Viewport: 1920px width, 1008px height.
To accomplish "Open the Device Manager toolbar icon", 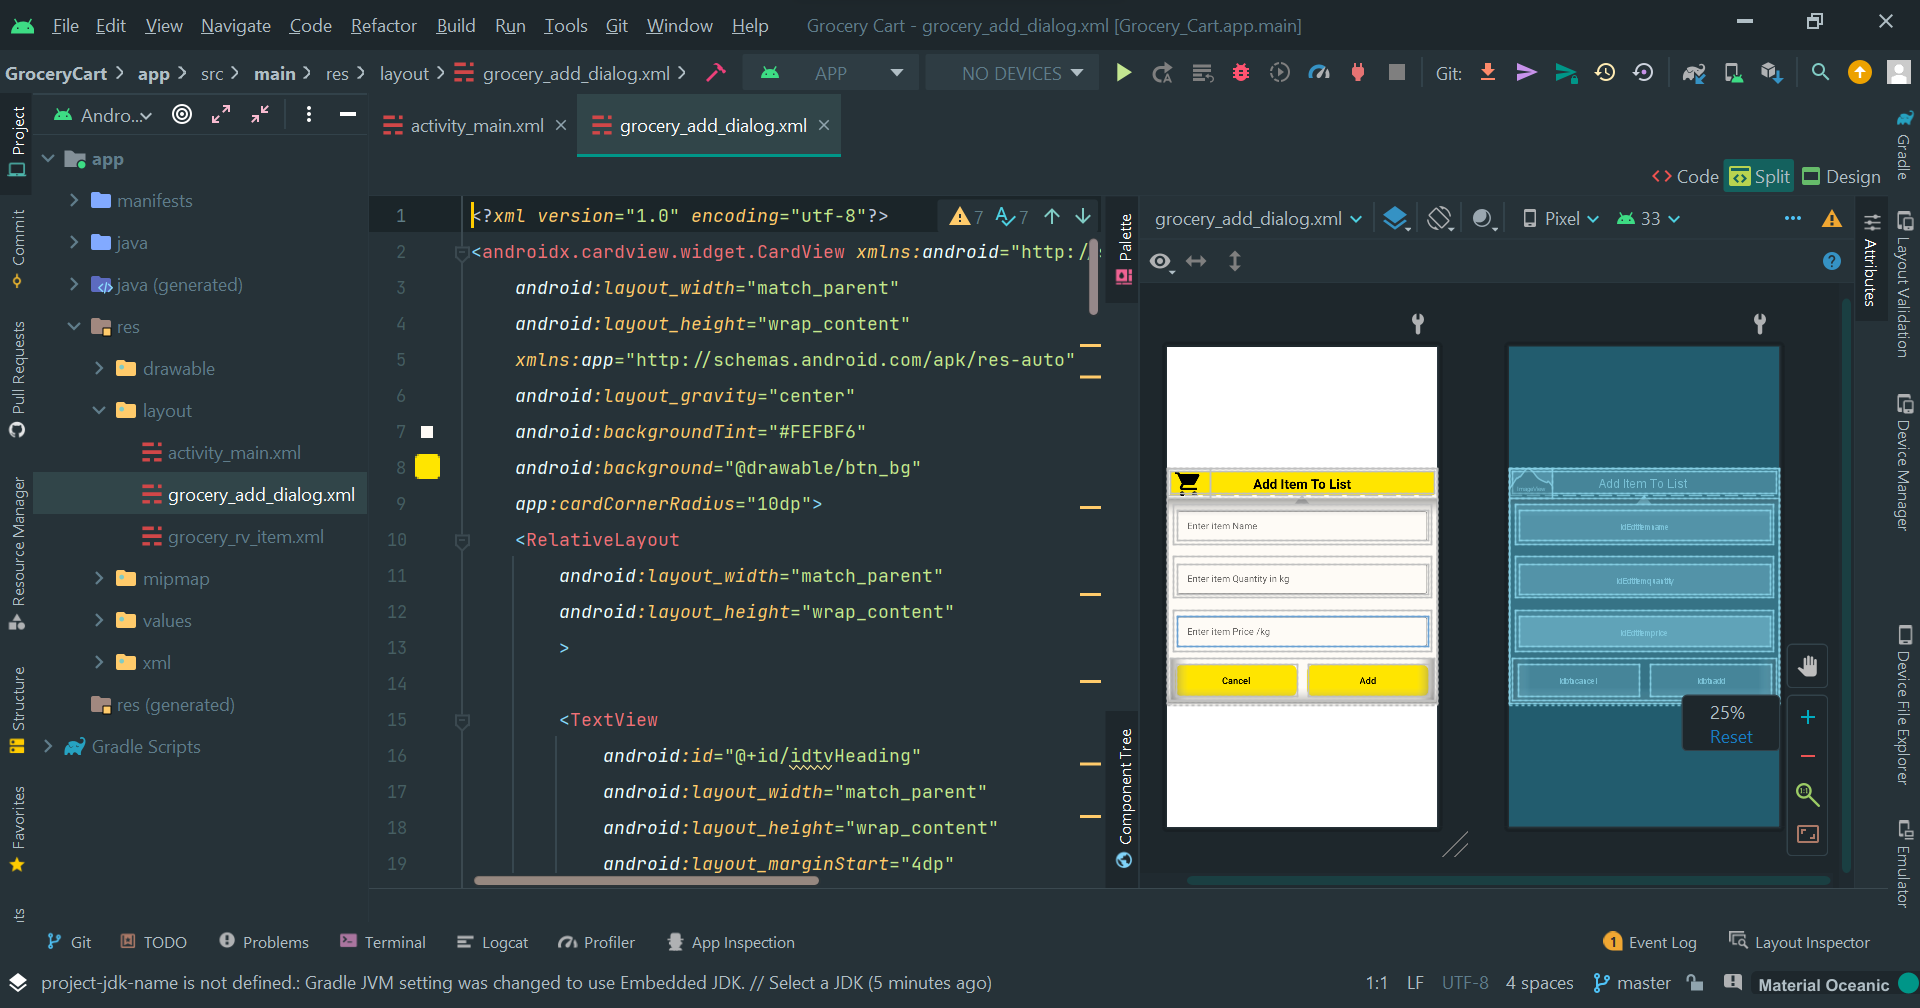I will pyautogui.click(x=1733, y=73).
